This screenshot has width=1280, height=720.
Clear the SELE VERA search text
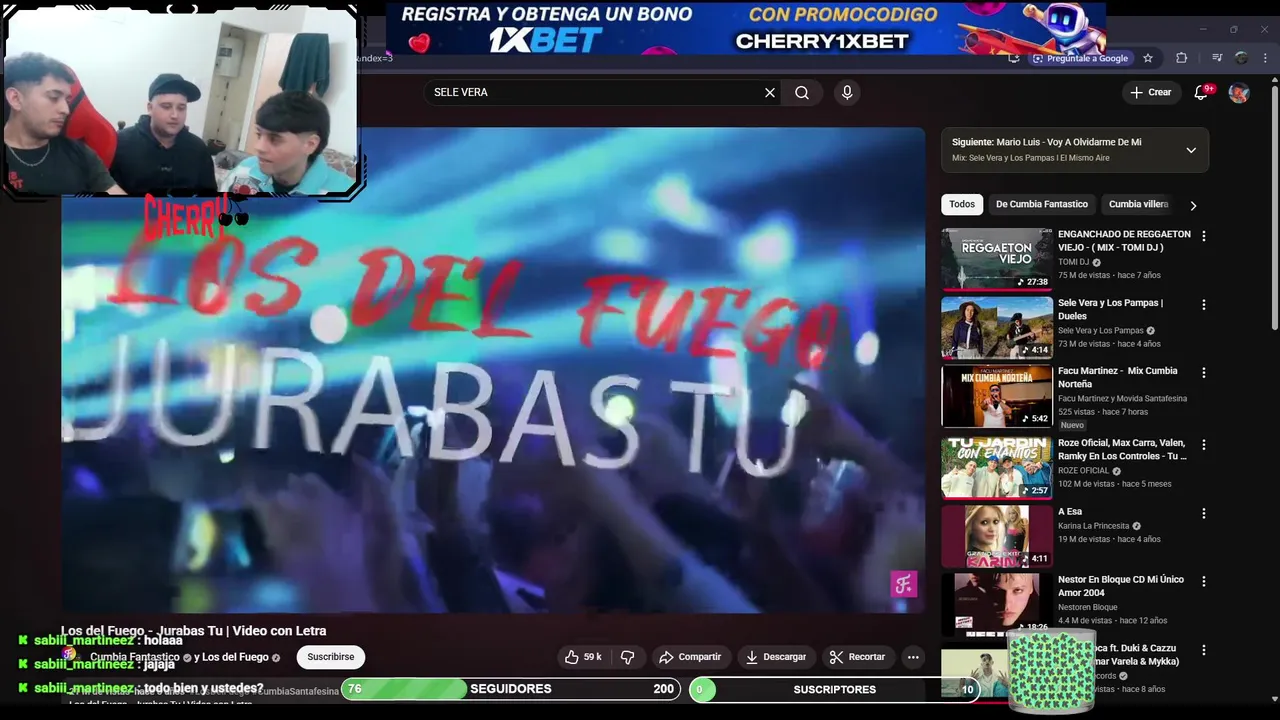(x=770, y=92)
